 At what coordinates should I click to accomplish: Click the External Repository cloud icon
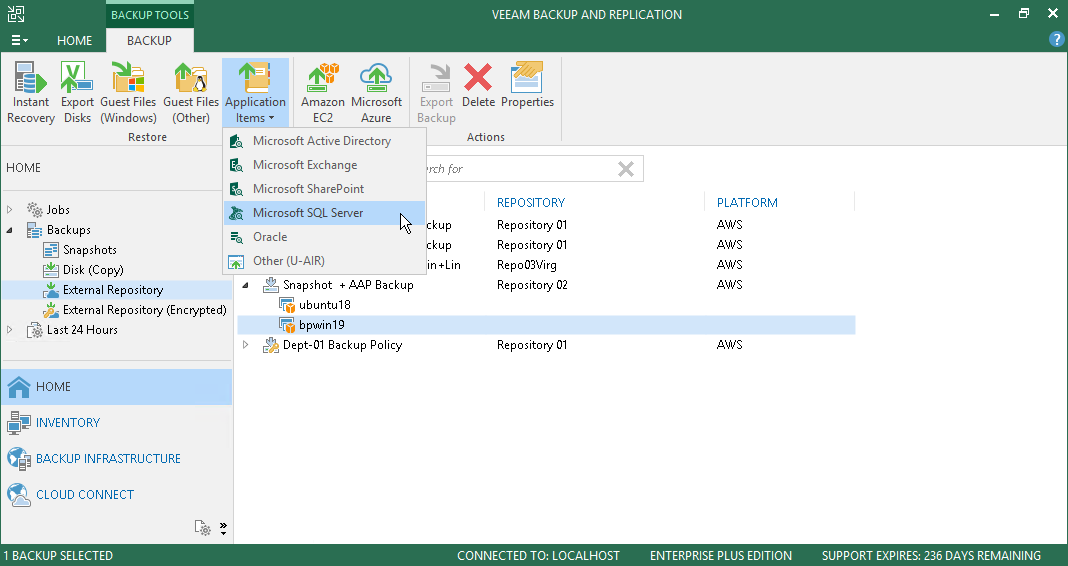[51, 290]
